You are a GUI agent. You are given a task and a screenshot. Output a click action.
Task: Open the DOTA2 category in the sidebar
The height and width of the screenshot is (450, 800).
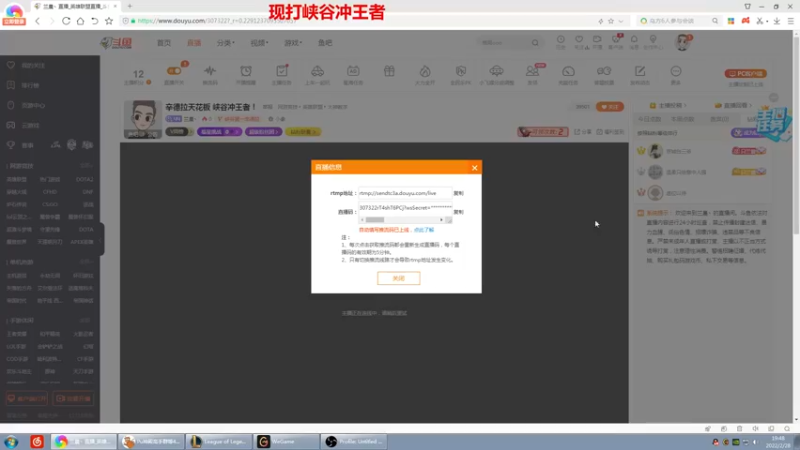[x=84, y=180]
